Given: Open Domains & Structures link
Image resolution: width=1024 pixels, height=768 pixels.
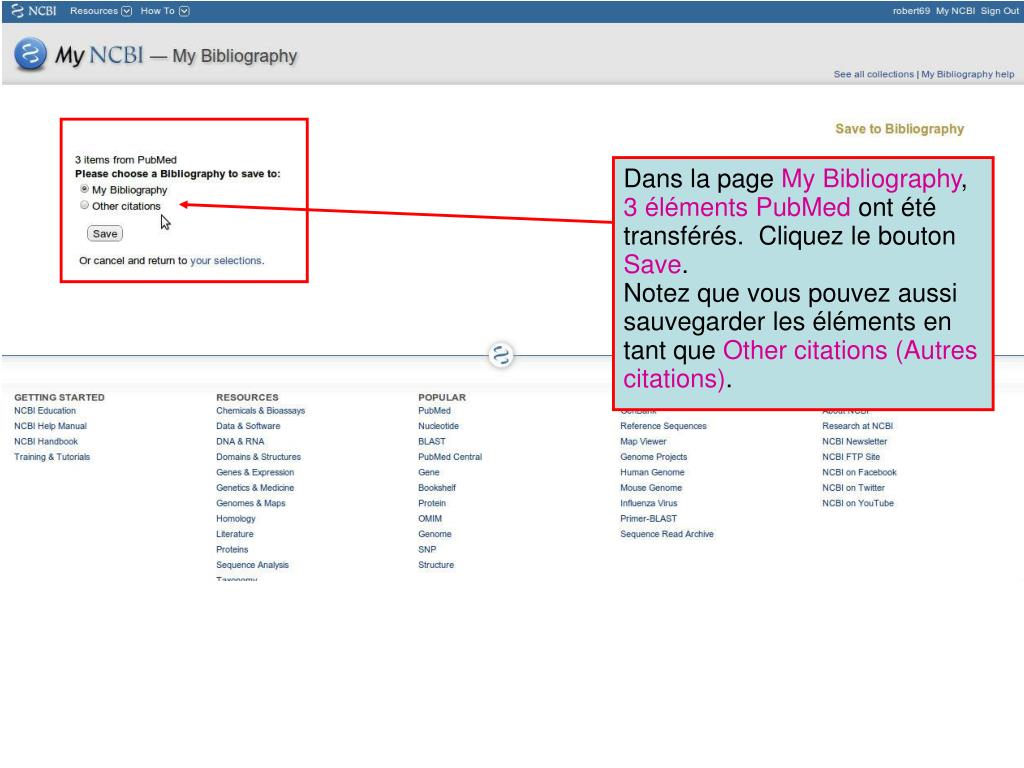Looking at the screenshot, I should (x=259, y=457).
